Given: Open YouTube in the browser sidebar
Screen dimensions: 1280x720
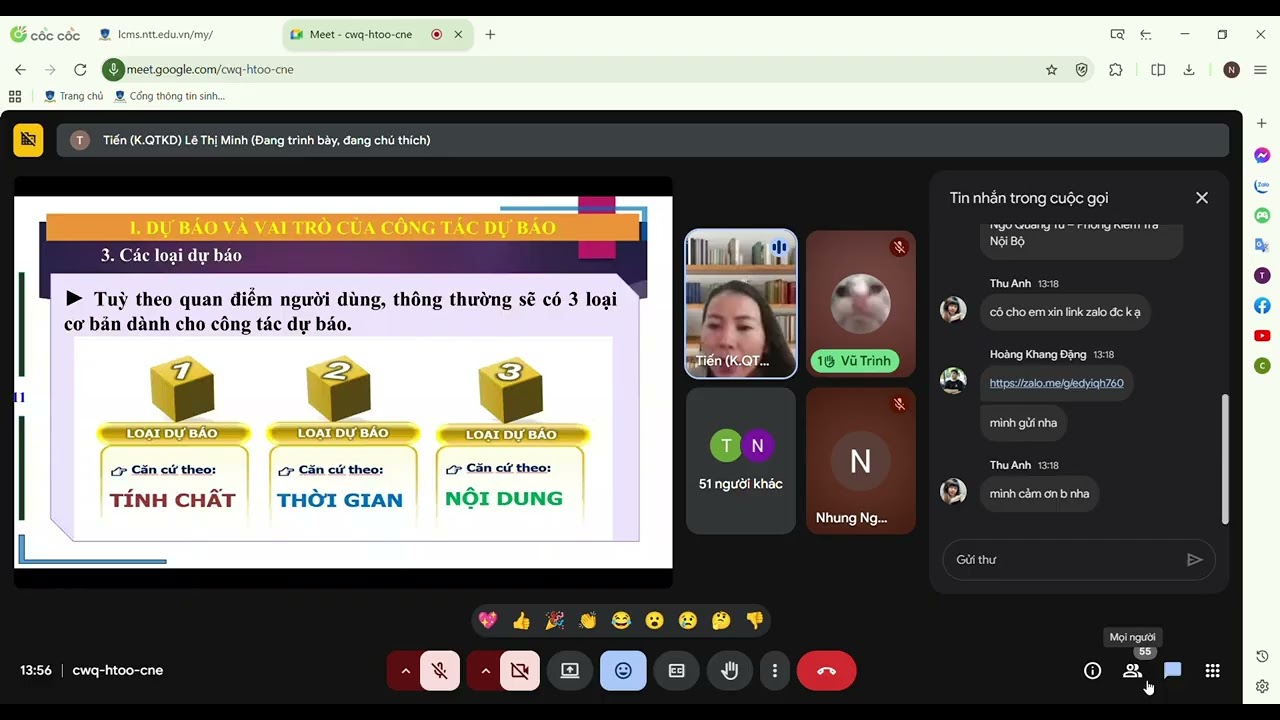Looking at the screenshot, I should tap(1262, 336).
